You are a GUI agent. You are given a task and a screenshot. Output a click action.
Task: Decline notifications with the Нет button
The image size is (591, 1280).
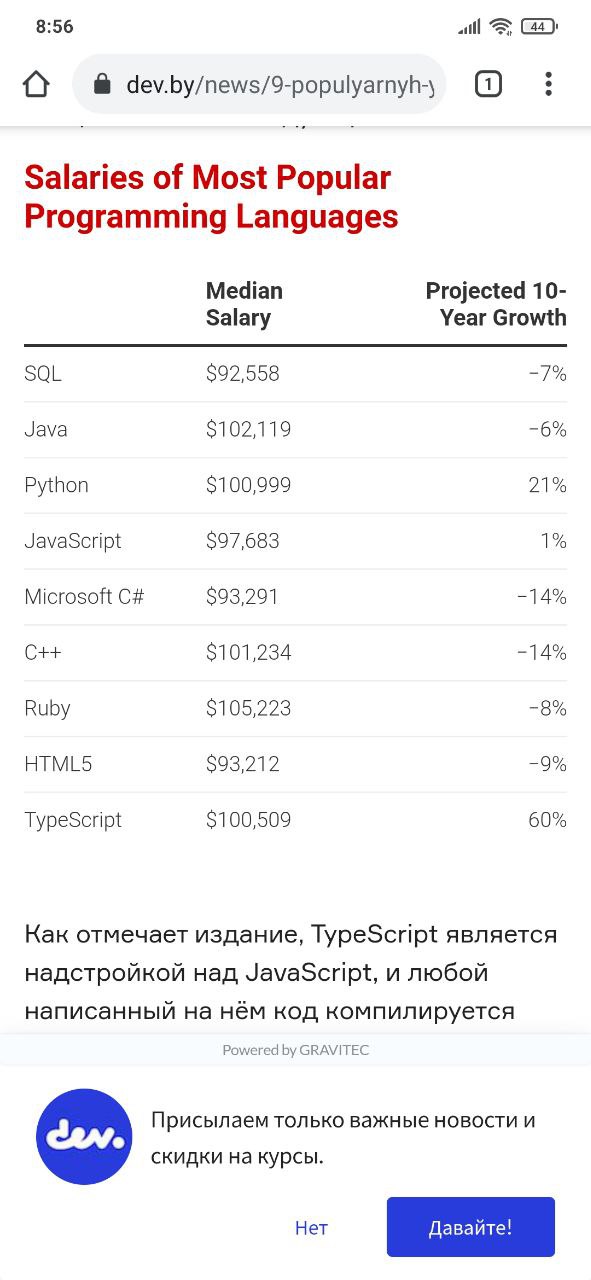coord(311,1227)
